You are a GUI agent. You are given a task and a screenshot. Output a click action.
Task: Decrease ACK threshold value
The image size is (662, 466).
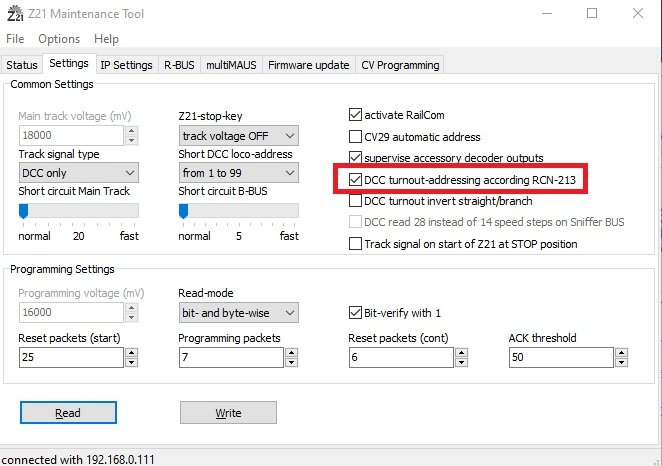pyautogui.click(x=621, y=362)
